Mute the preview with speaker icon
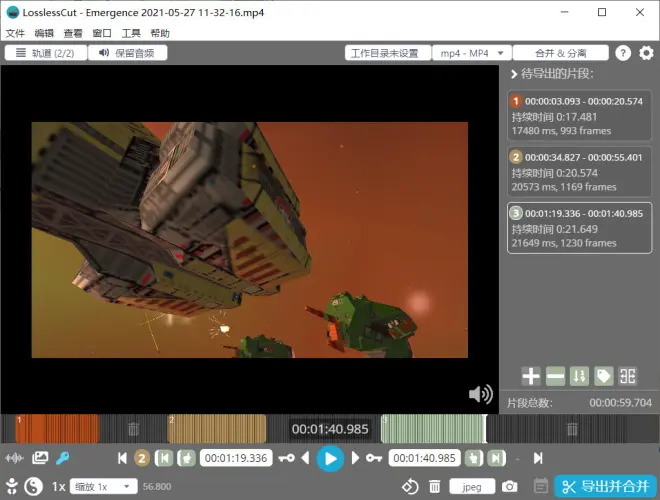Screen dimensions: 660x500 (481, 394)
